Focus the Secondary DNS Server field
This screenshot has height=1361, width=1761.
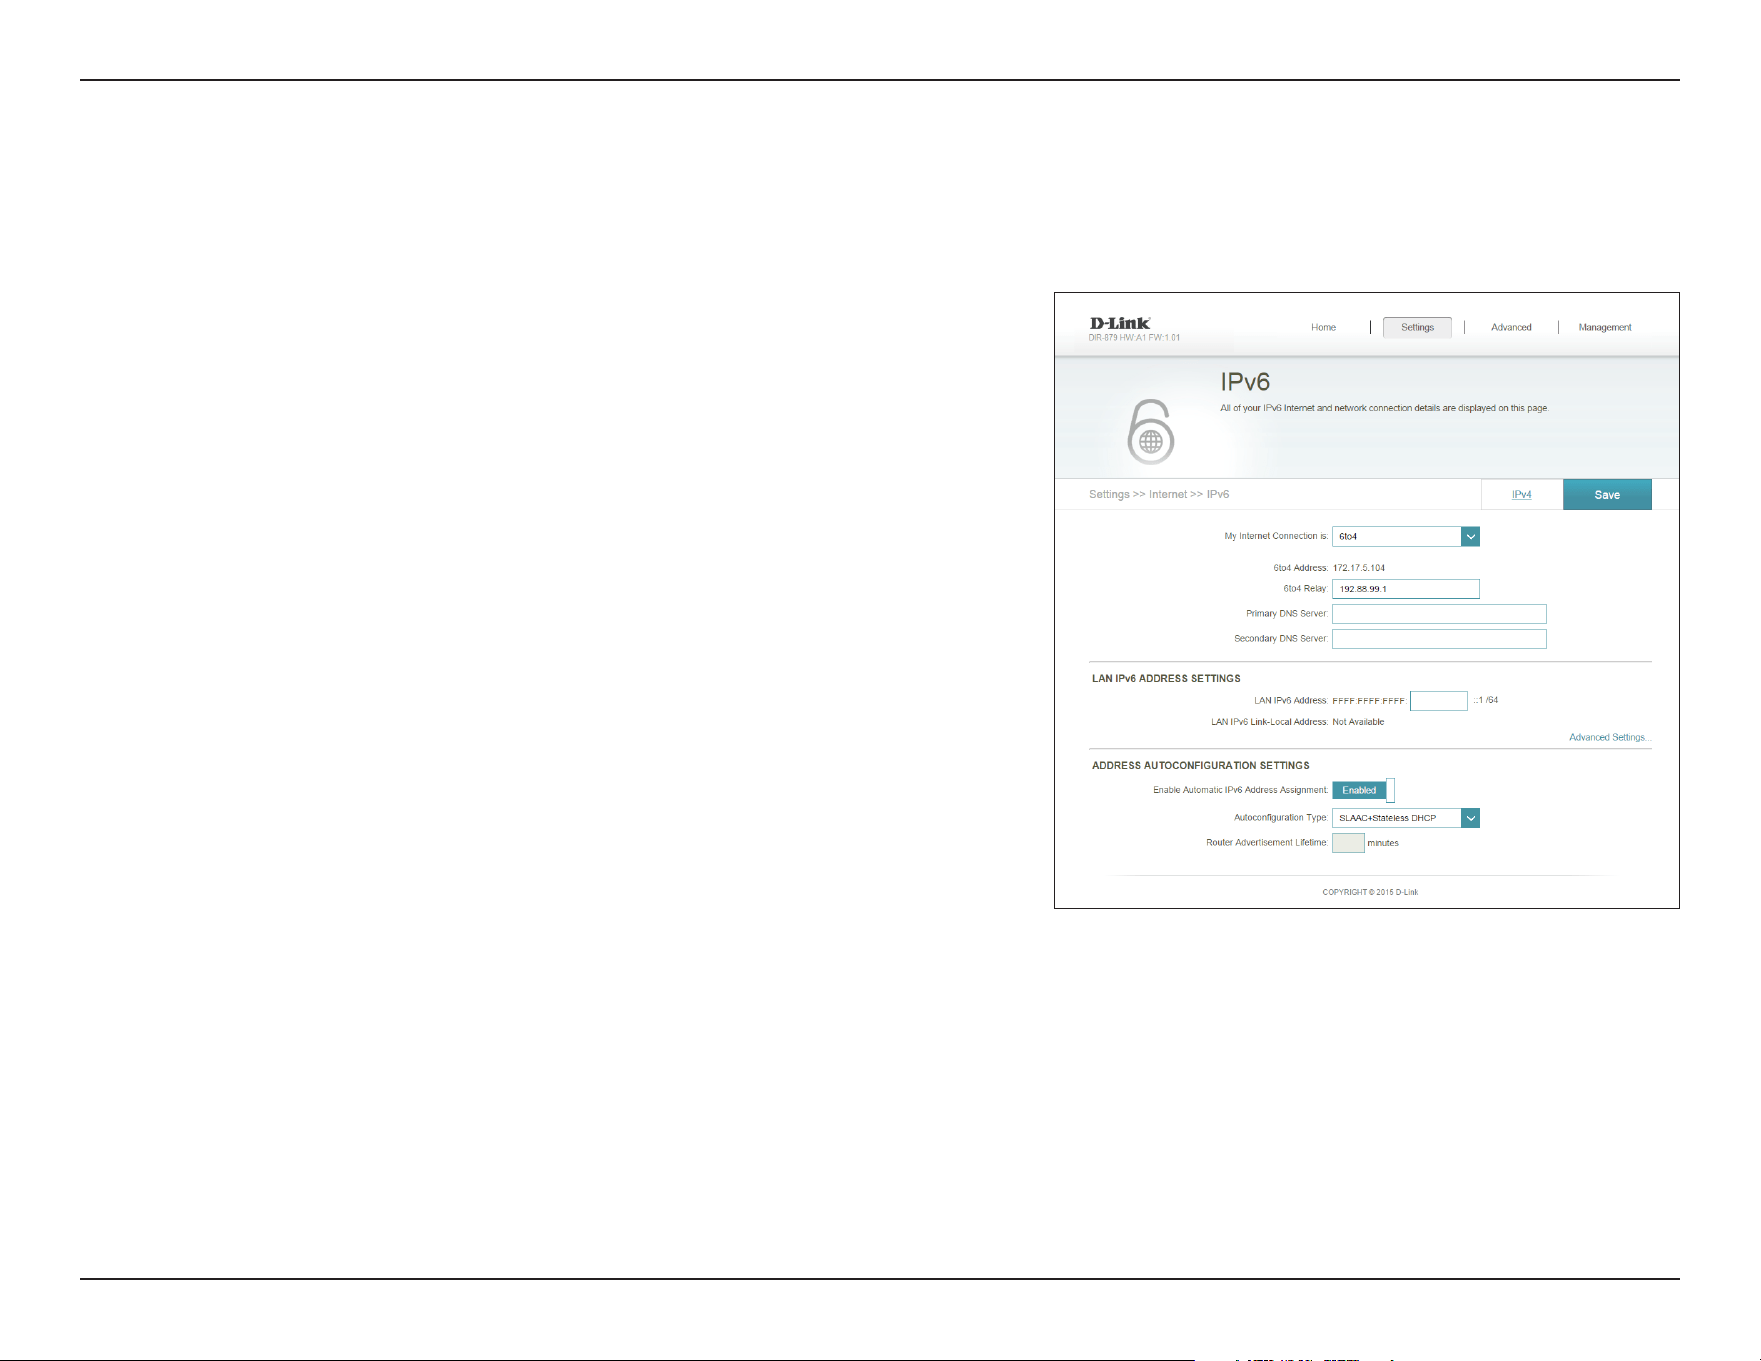coord(1439,639)
